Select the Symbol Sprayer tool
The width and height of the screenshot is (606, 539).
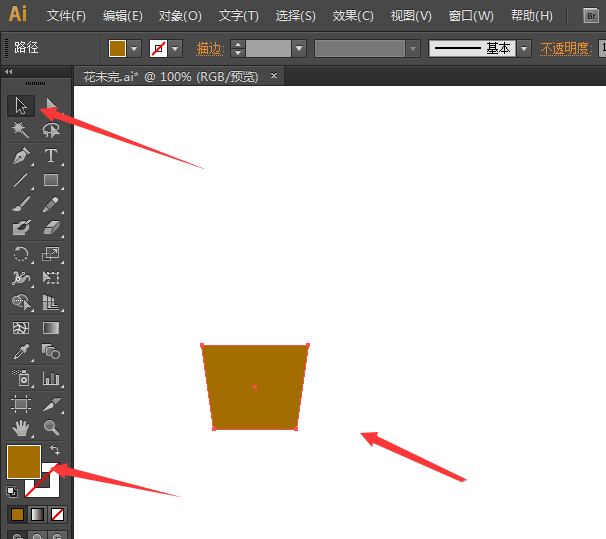point(21,378)
